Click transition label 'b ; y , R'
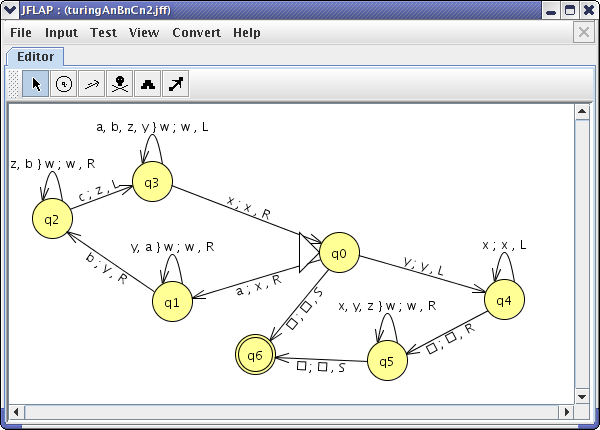 pyautogui.click(x=106, y=268)
